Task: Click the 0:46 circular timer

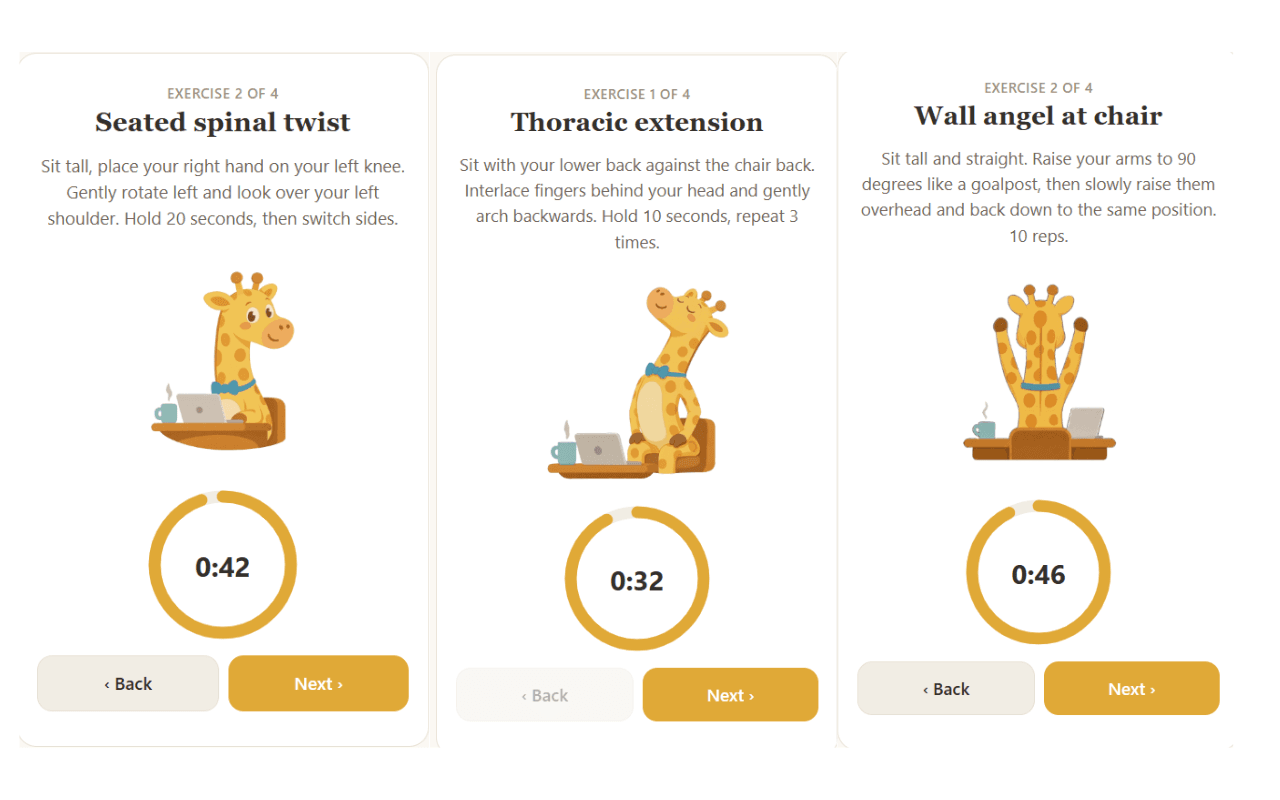Action: (x=1038, y=573)
